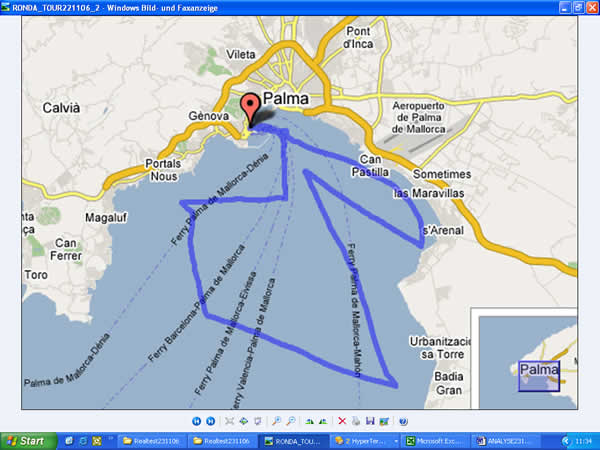
Task: Advance to the next image
Action: (211, 422)
